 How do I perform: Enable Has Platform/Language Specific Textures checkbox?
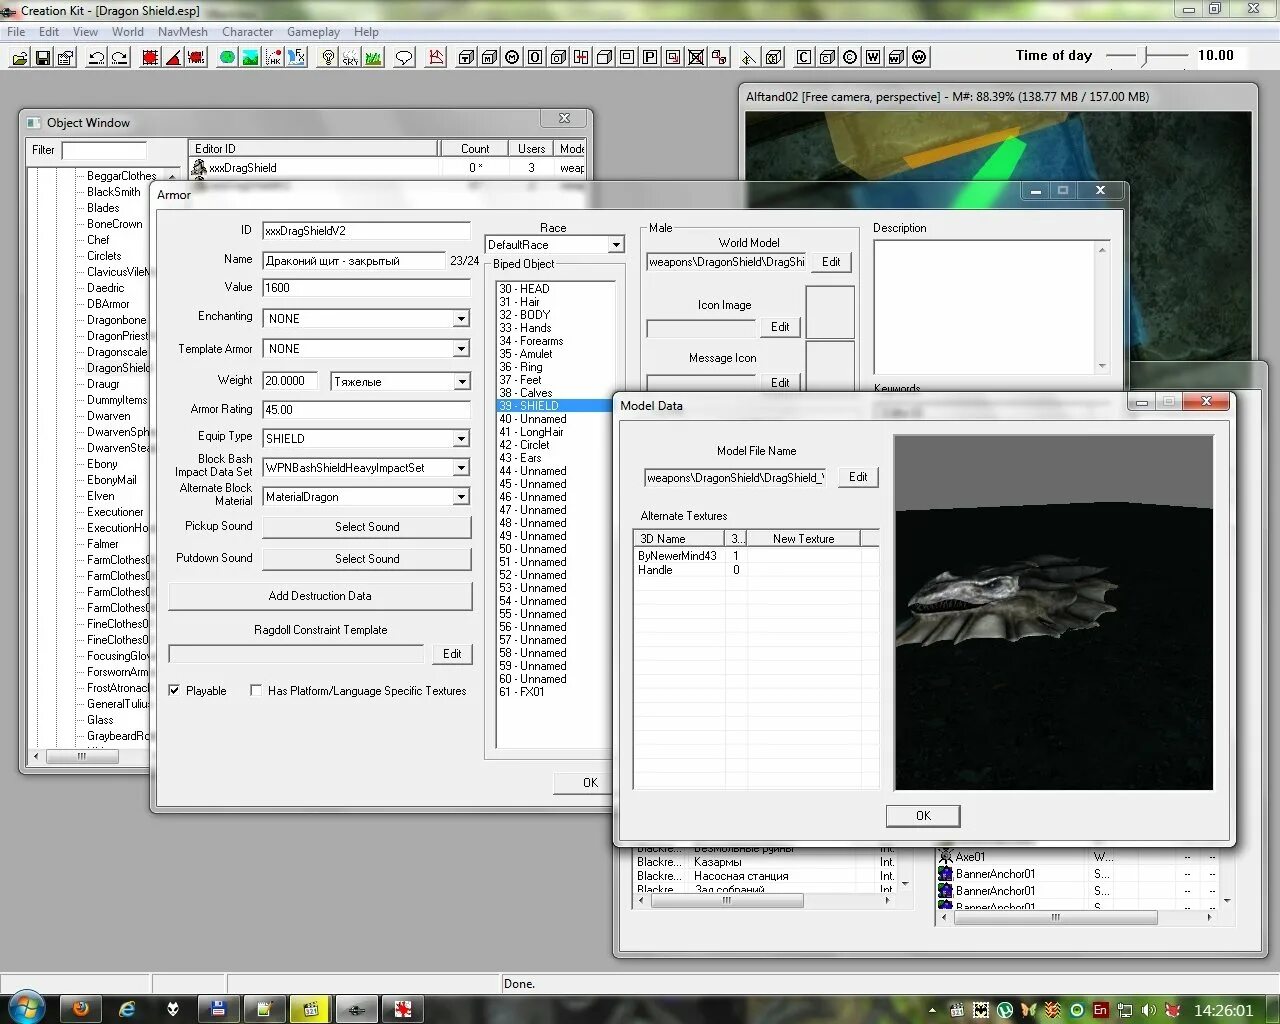coord(256,690)
